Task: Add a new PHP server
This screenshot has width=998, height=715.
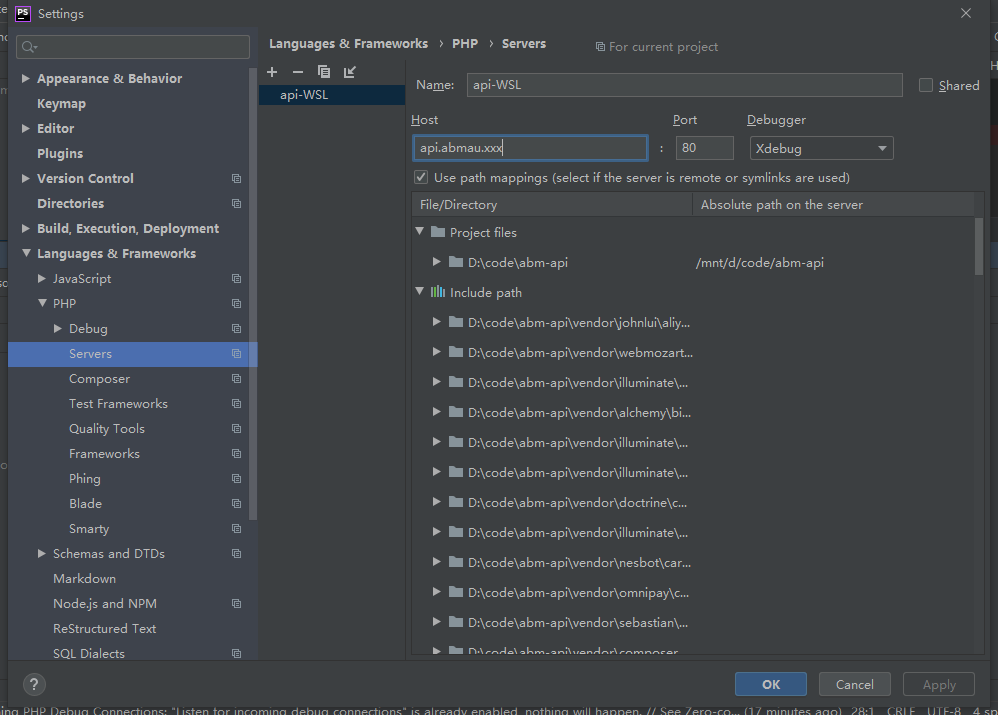Action: [x=272, y=72]
